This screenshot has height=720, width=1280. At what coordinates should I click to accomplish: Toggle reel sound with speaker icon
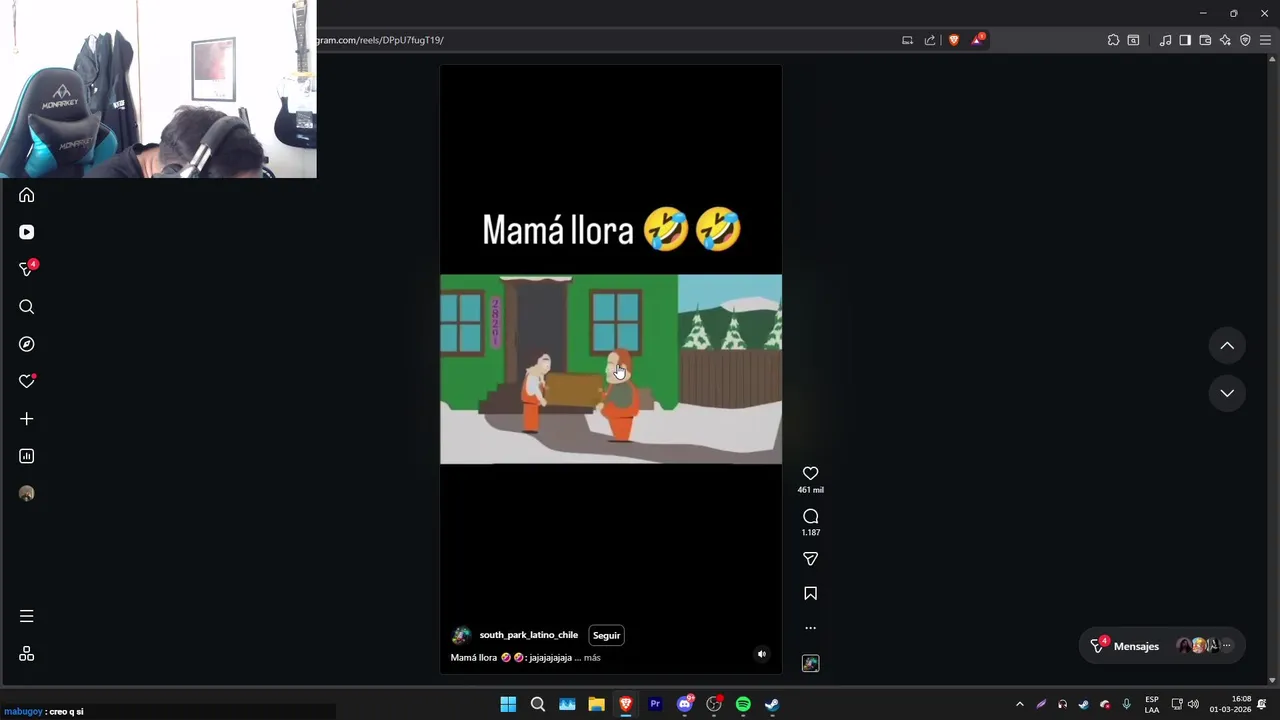(762, 655)
